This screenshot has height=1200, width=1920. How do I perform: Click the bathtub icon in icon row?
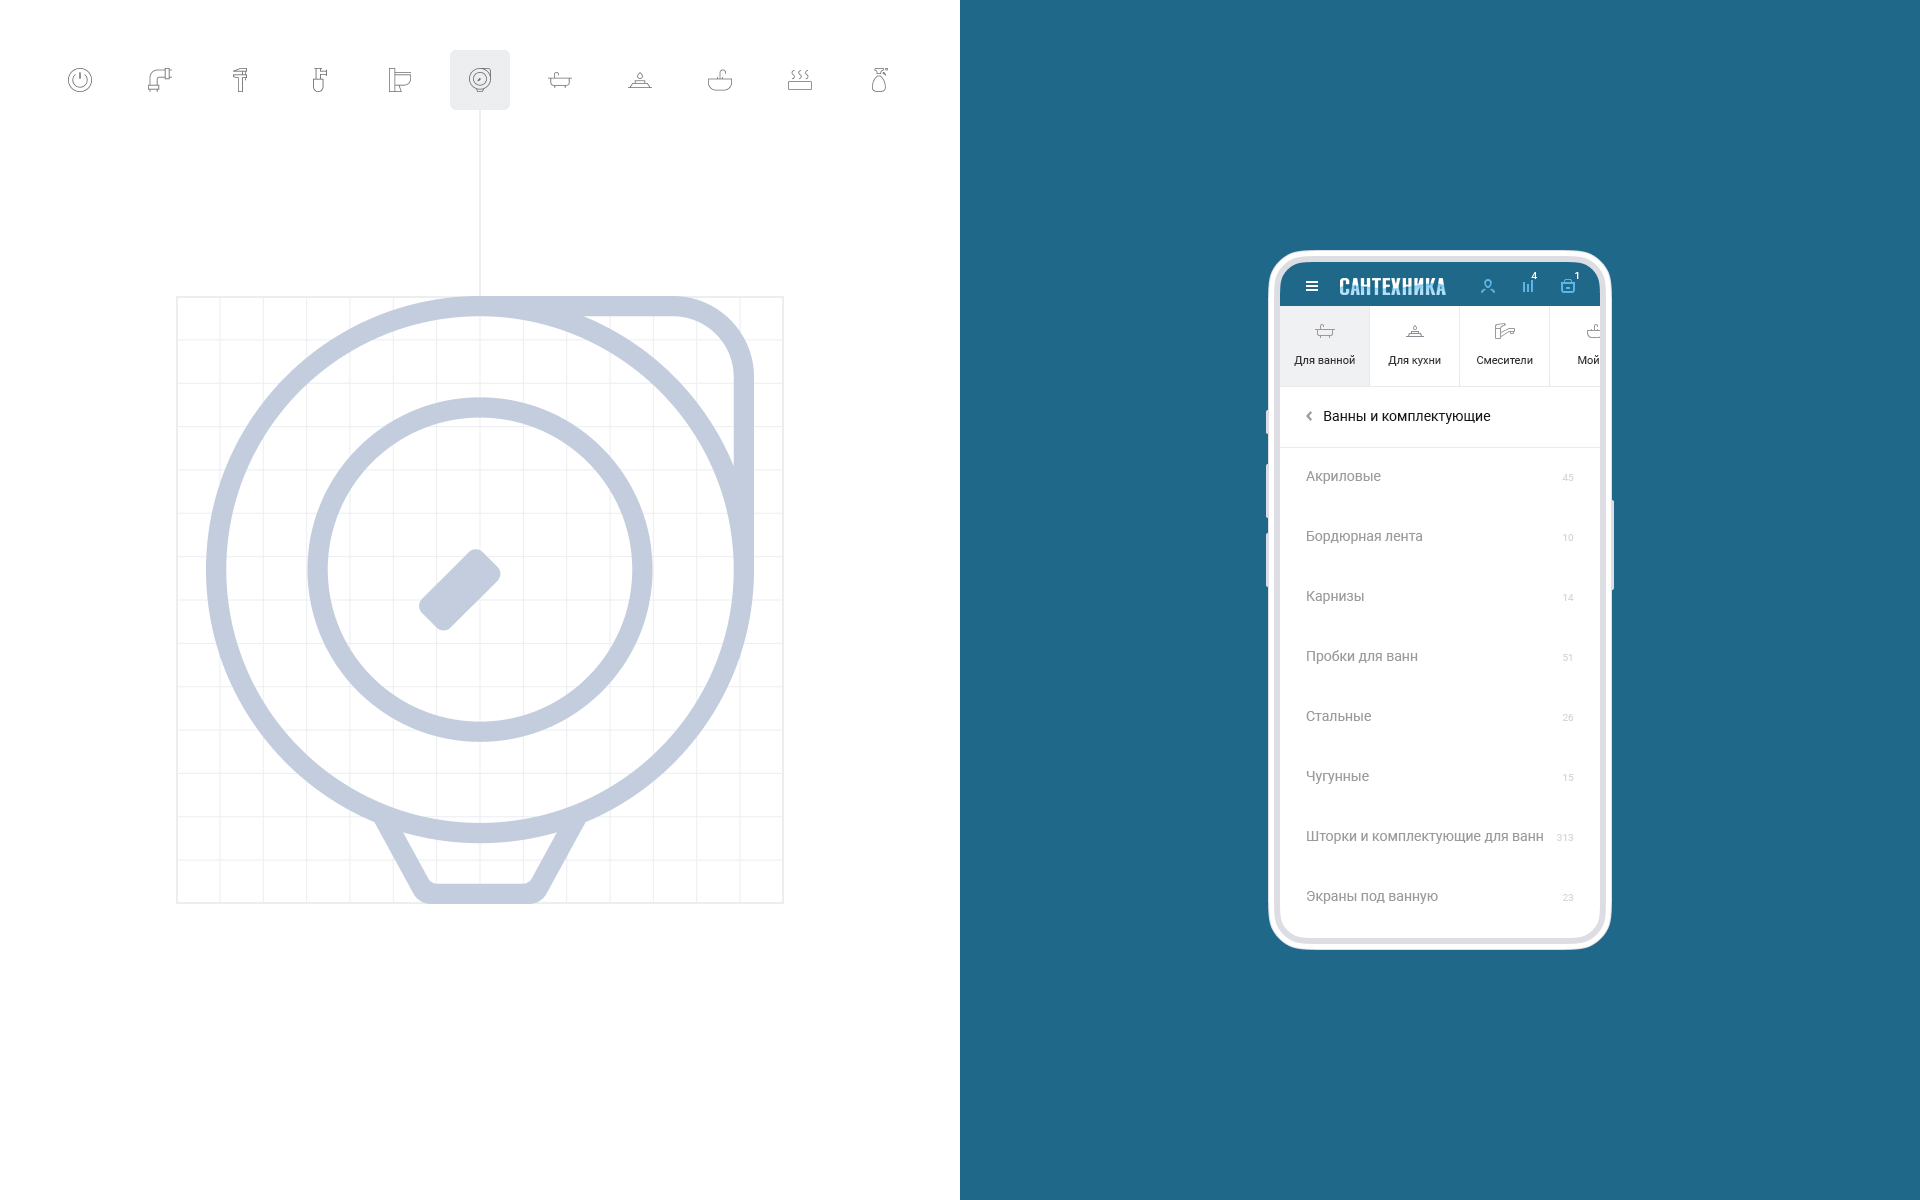point(560,80)
